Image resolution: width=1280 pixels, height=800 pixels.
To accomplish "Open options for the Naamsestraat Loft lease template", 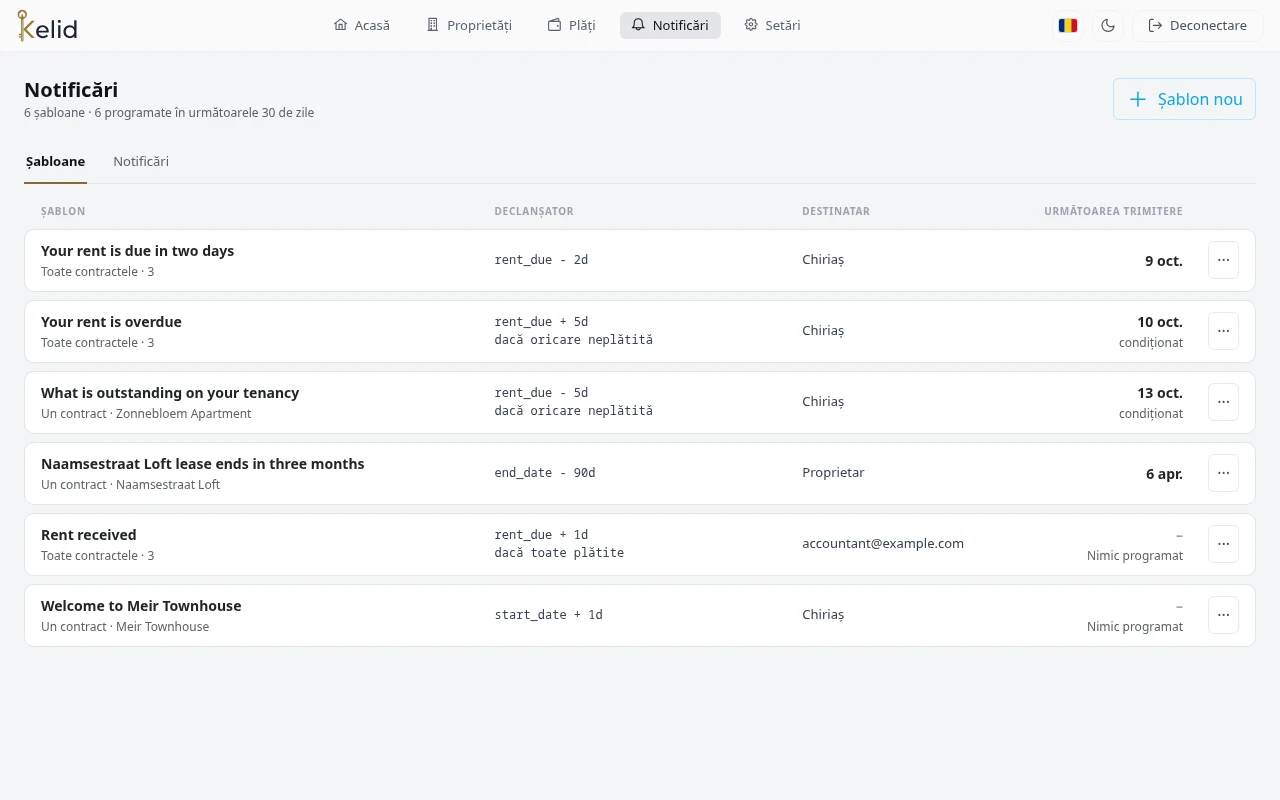I will [1223, 473].
